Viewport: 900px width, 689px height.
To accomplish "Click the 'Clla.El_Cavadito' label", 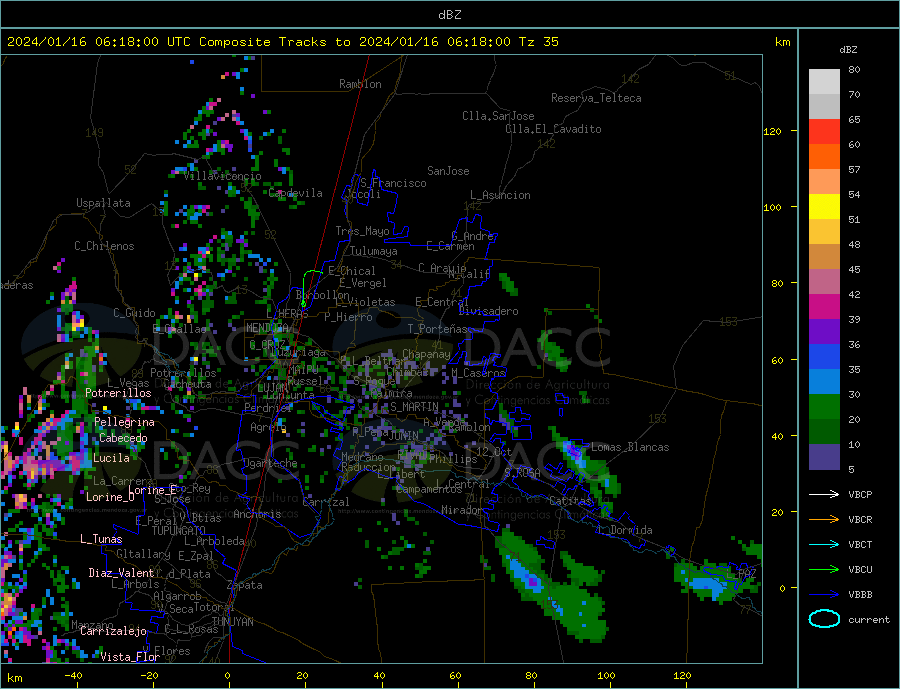I will coord(553,129).
